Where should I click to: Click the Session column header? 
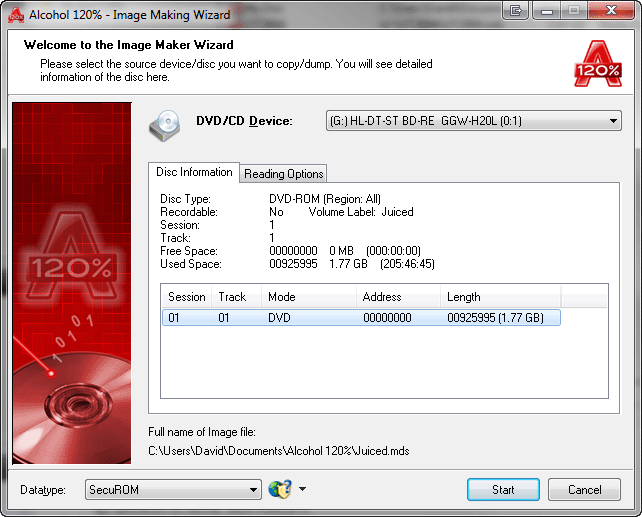coord(187,297)
